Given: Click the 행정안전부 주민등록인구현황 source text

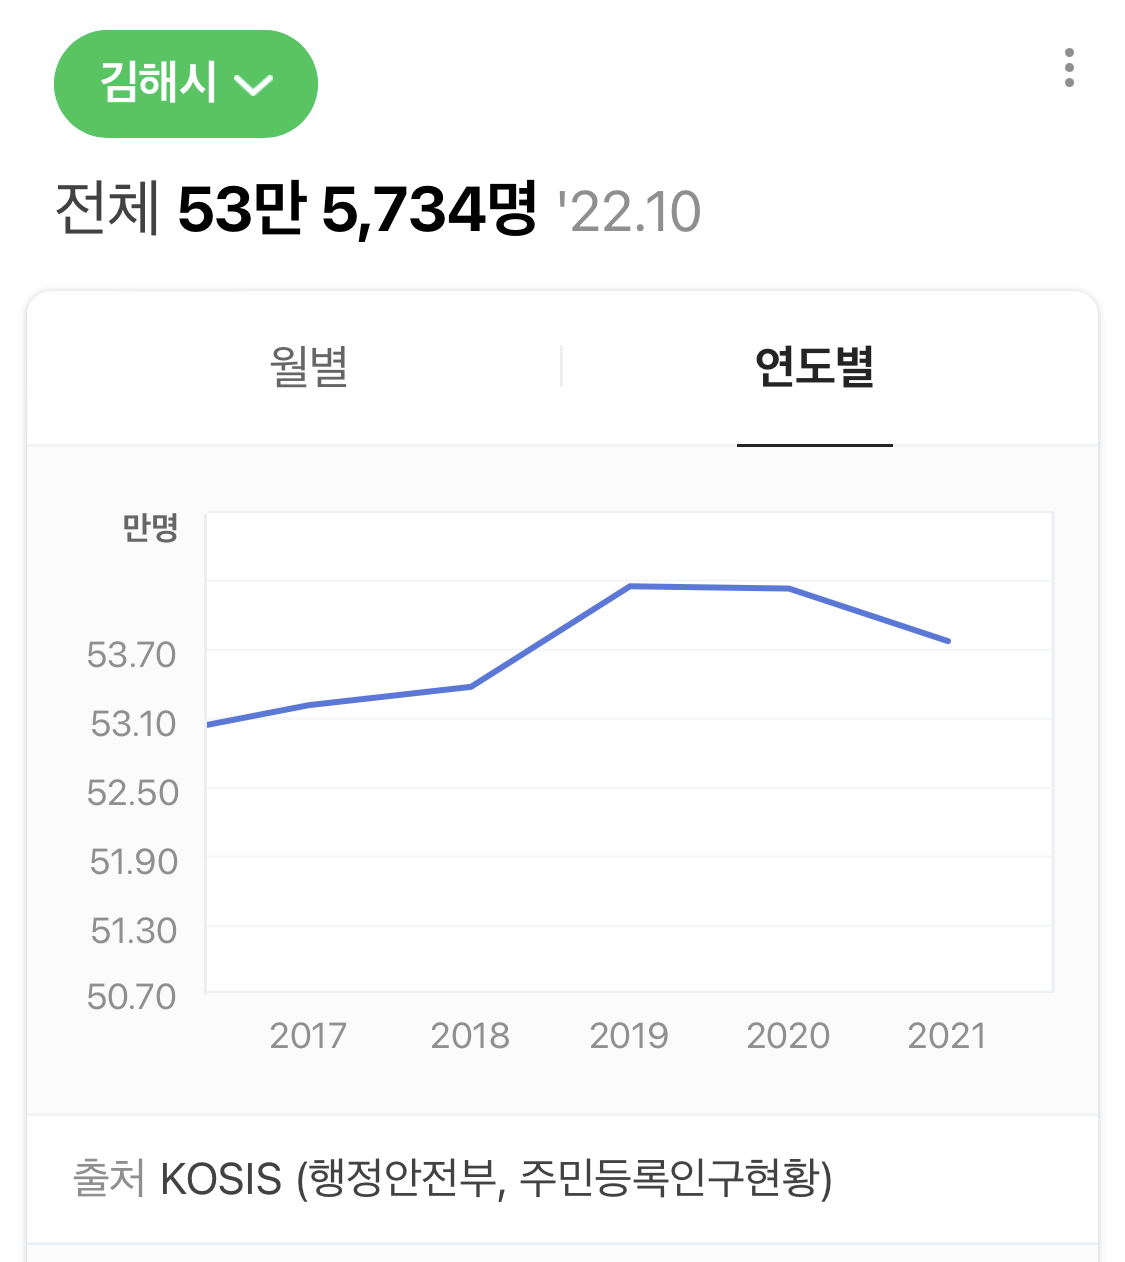Looking at the screenshot, I should click(x=565, y=1179).
